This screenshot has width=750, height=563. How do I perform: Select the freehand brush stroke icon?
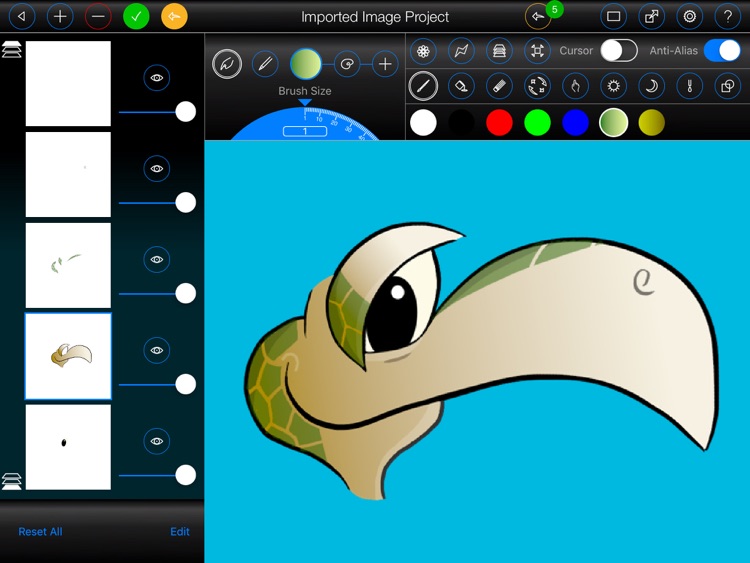[x=227, y=64]
